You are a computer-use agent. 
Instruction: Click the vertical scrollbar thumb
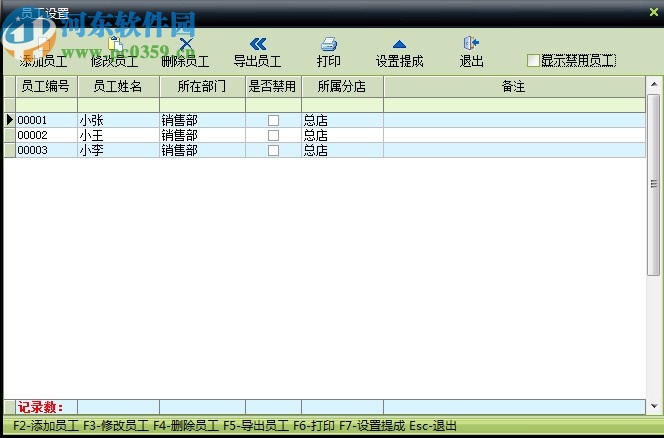654,184
